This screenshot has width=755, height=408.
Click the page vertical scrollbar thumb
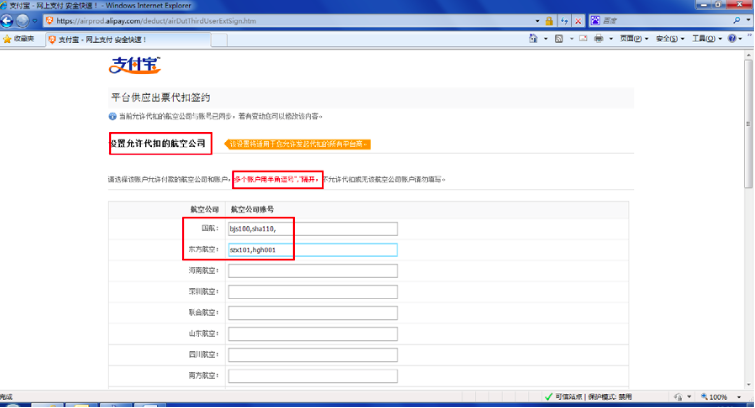[749, 124]
